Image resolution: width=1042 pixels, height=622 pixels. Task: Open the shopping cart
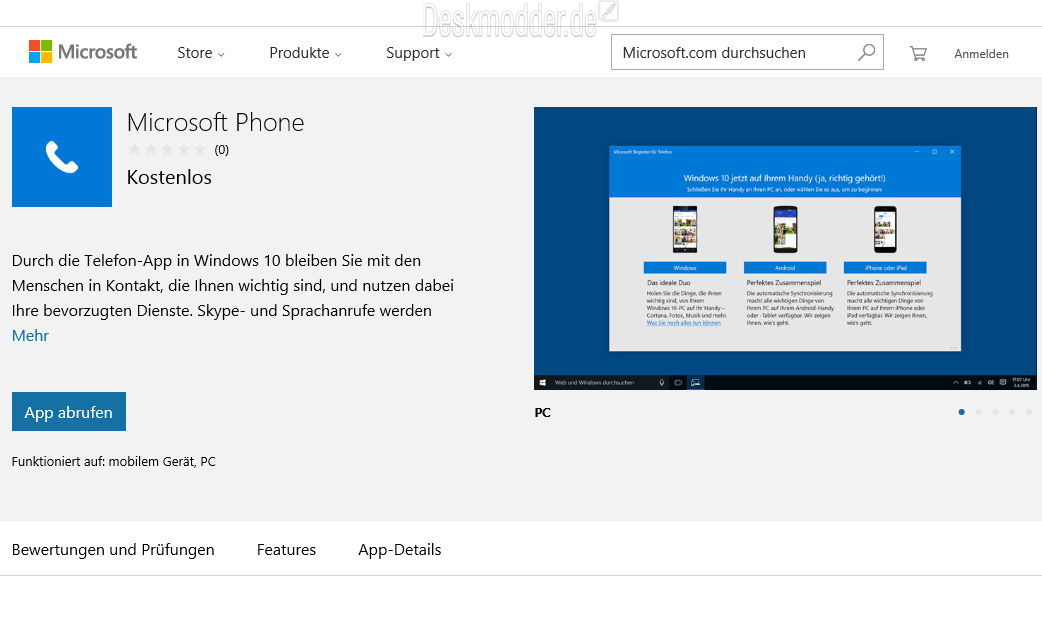918,53
